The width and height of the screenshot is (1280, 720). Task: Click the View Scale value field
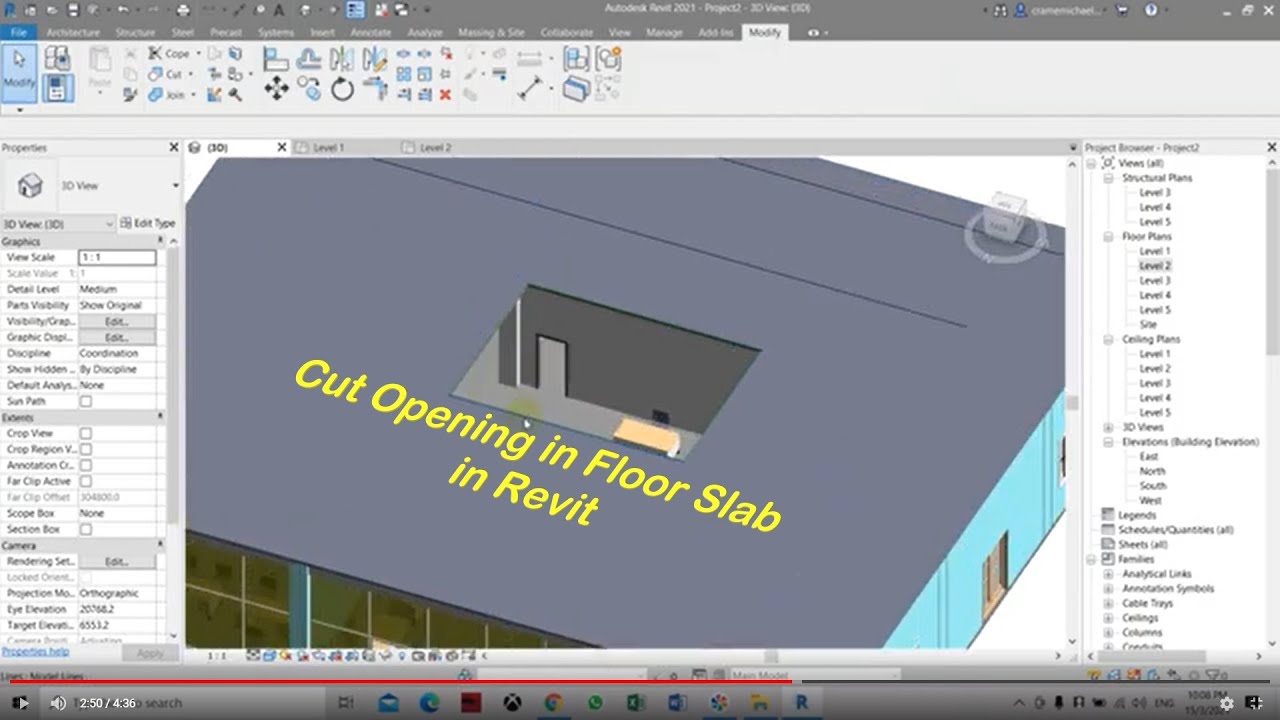pos(117,257)
